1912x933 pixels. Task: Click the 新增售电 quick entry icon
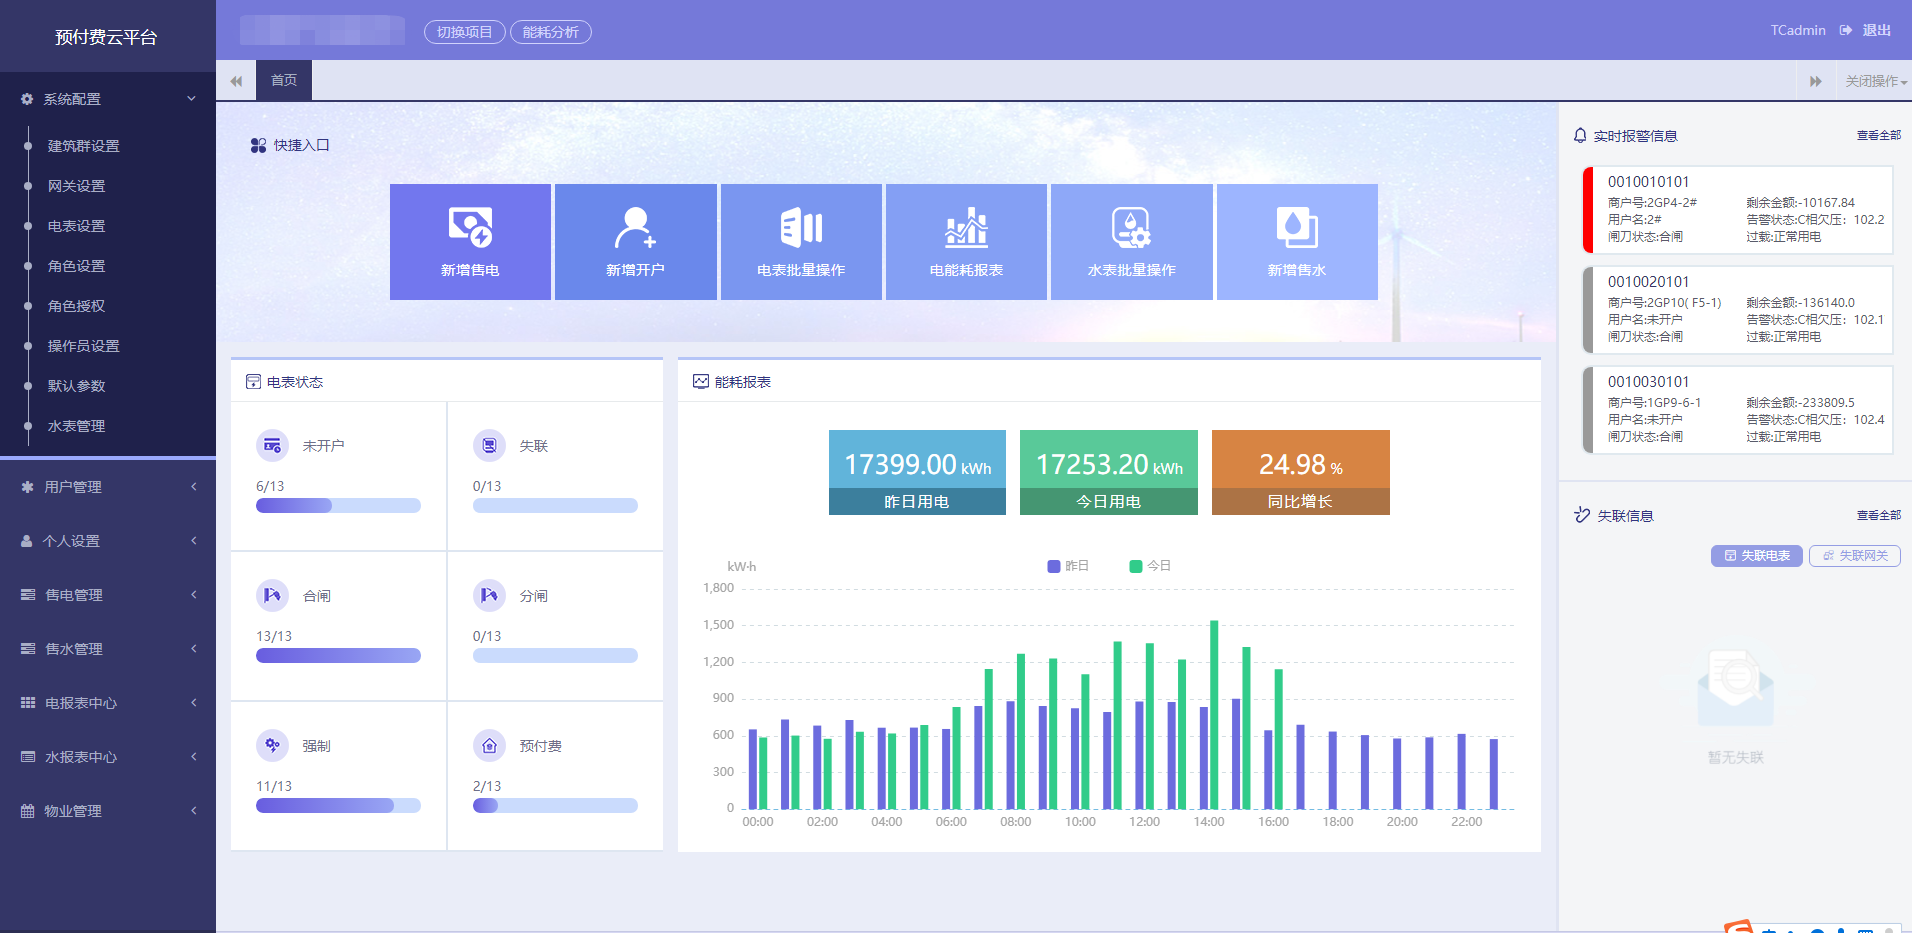[470, 227]
